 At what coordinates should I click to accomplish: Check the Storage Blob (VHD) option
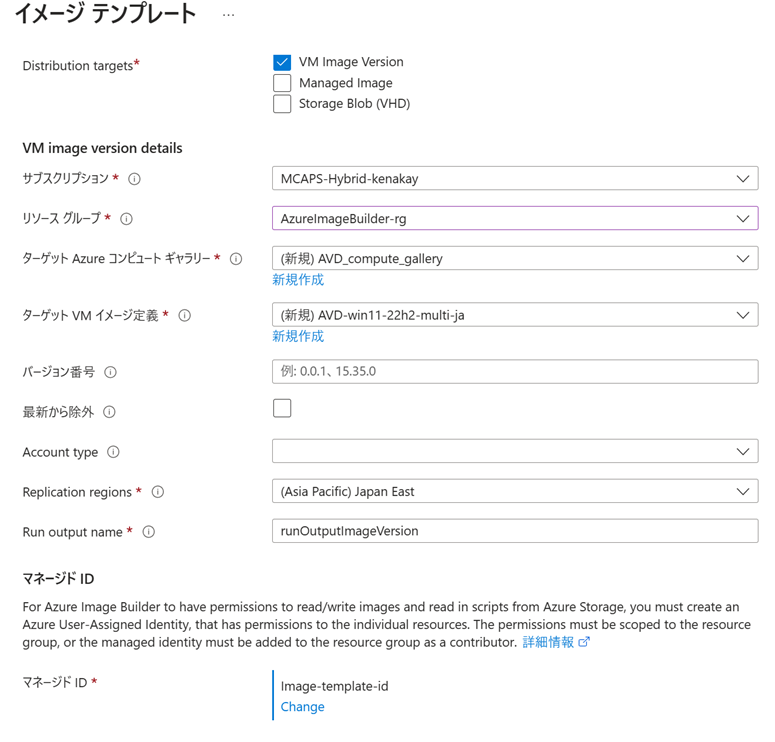pos(282,104)
